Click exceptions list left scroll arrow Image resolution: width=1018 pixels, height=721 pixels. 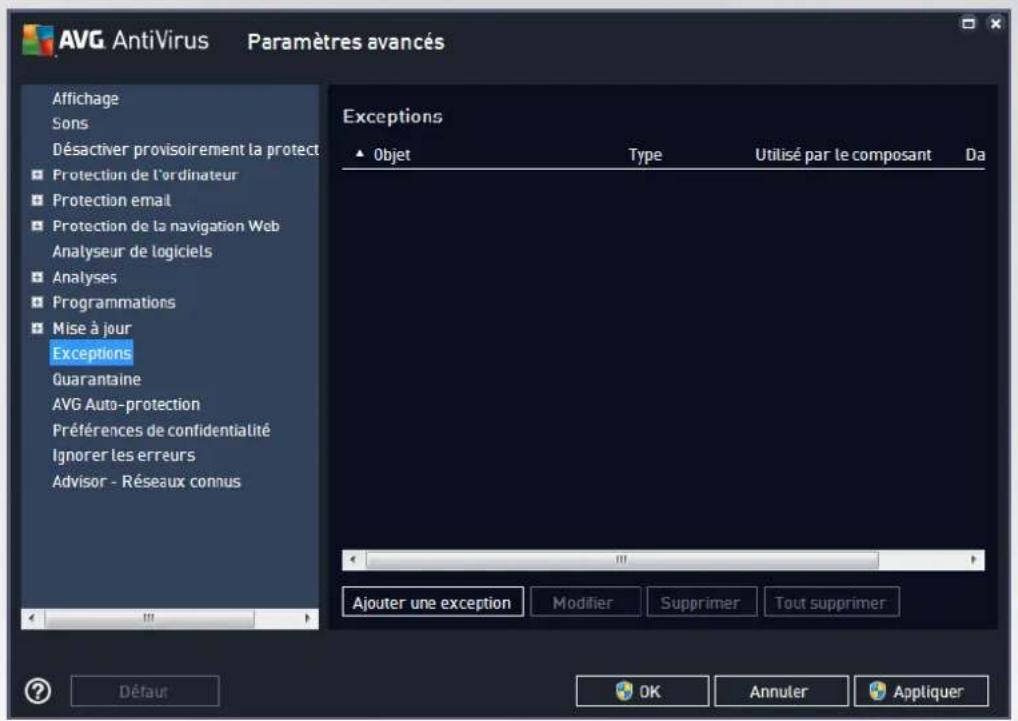tap(353, 559)
